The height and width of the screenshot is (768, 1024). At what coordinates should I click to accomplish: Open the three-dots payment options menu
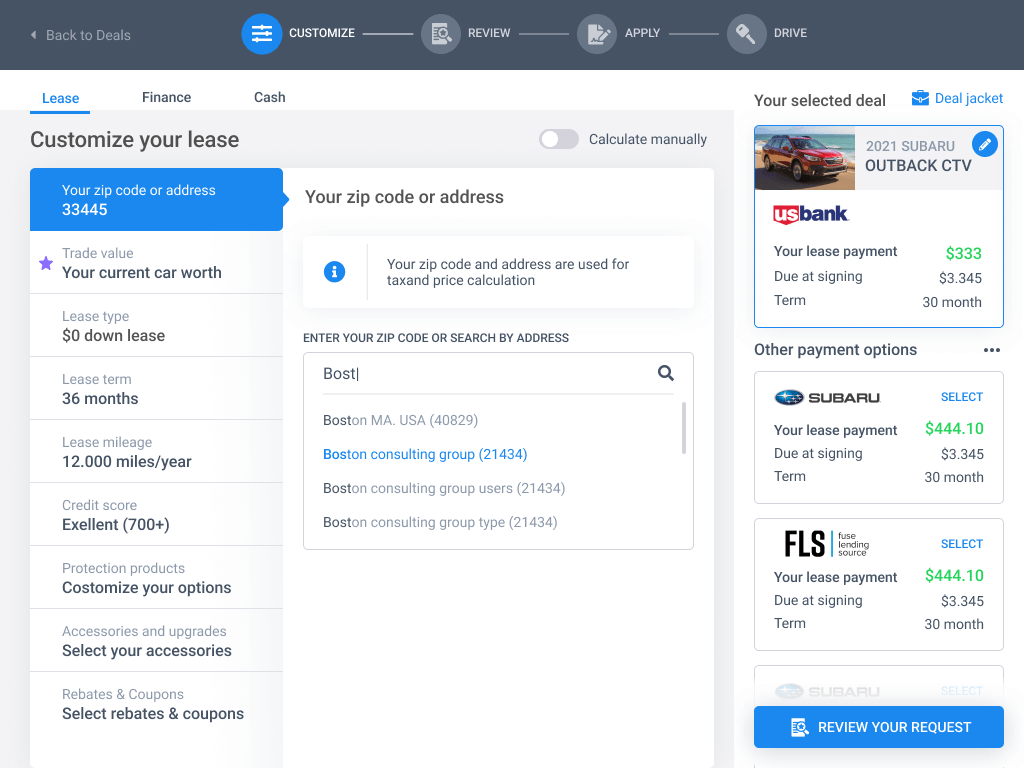point(991,350)
